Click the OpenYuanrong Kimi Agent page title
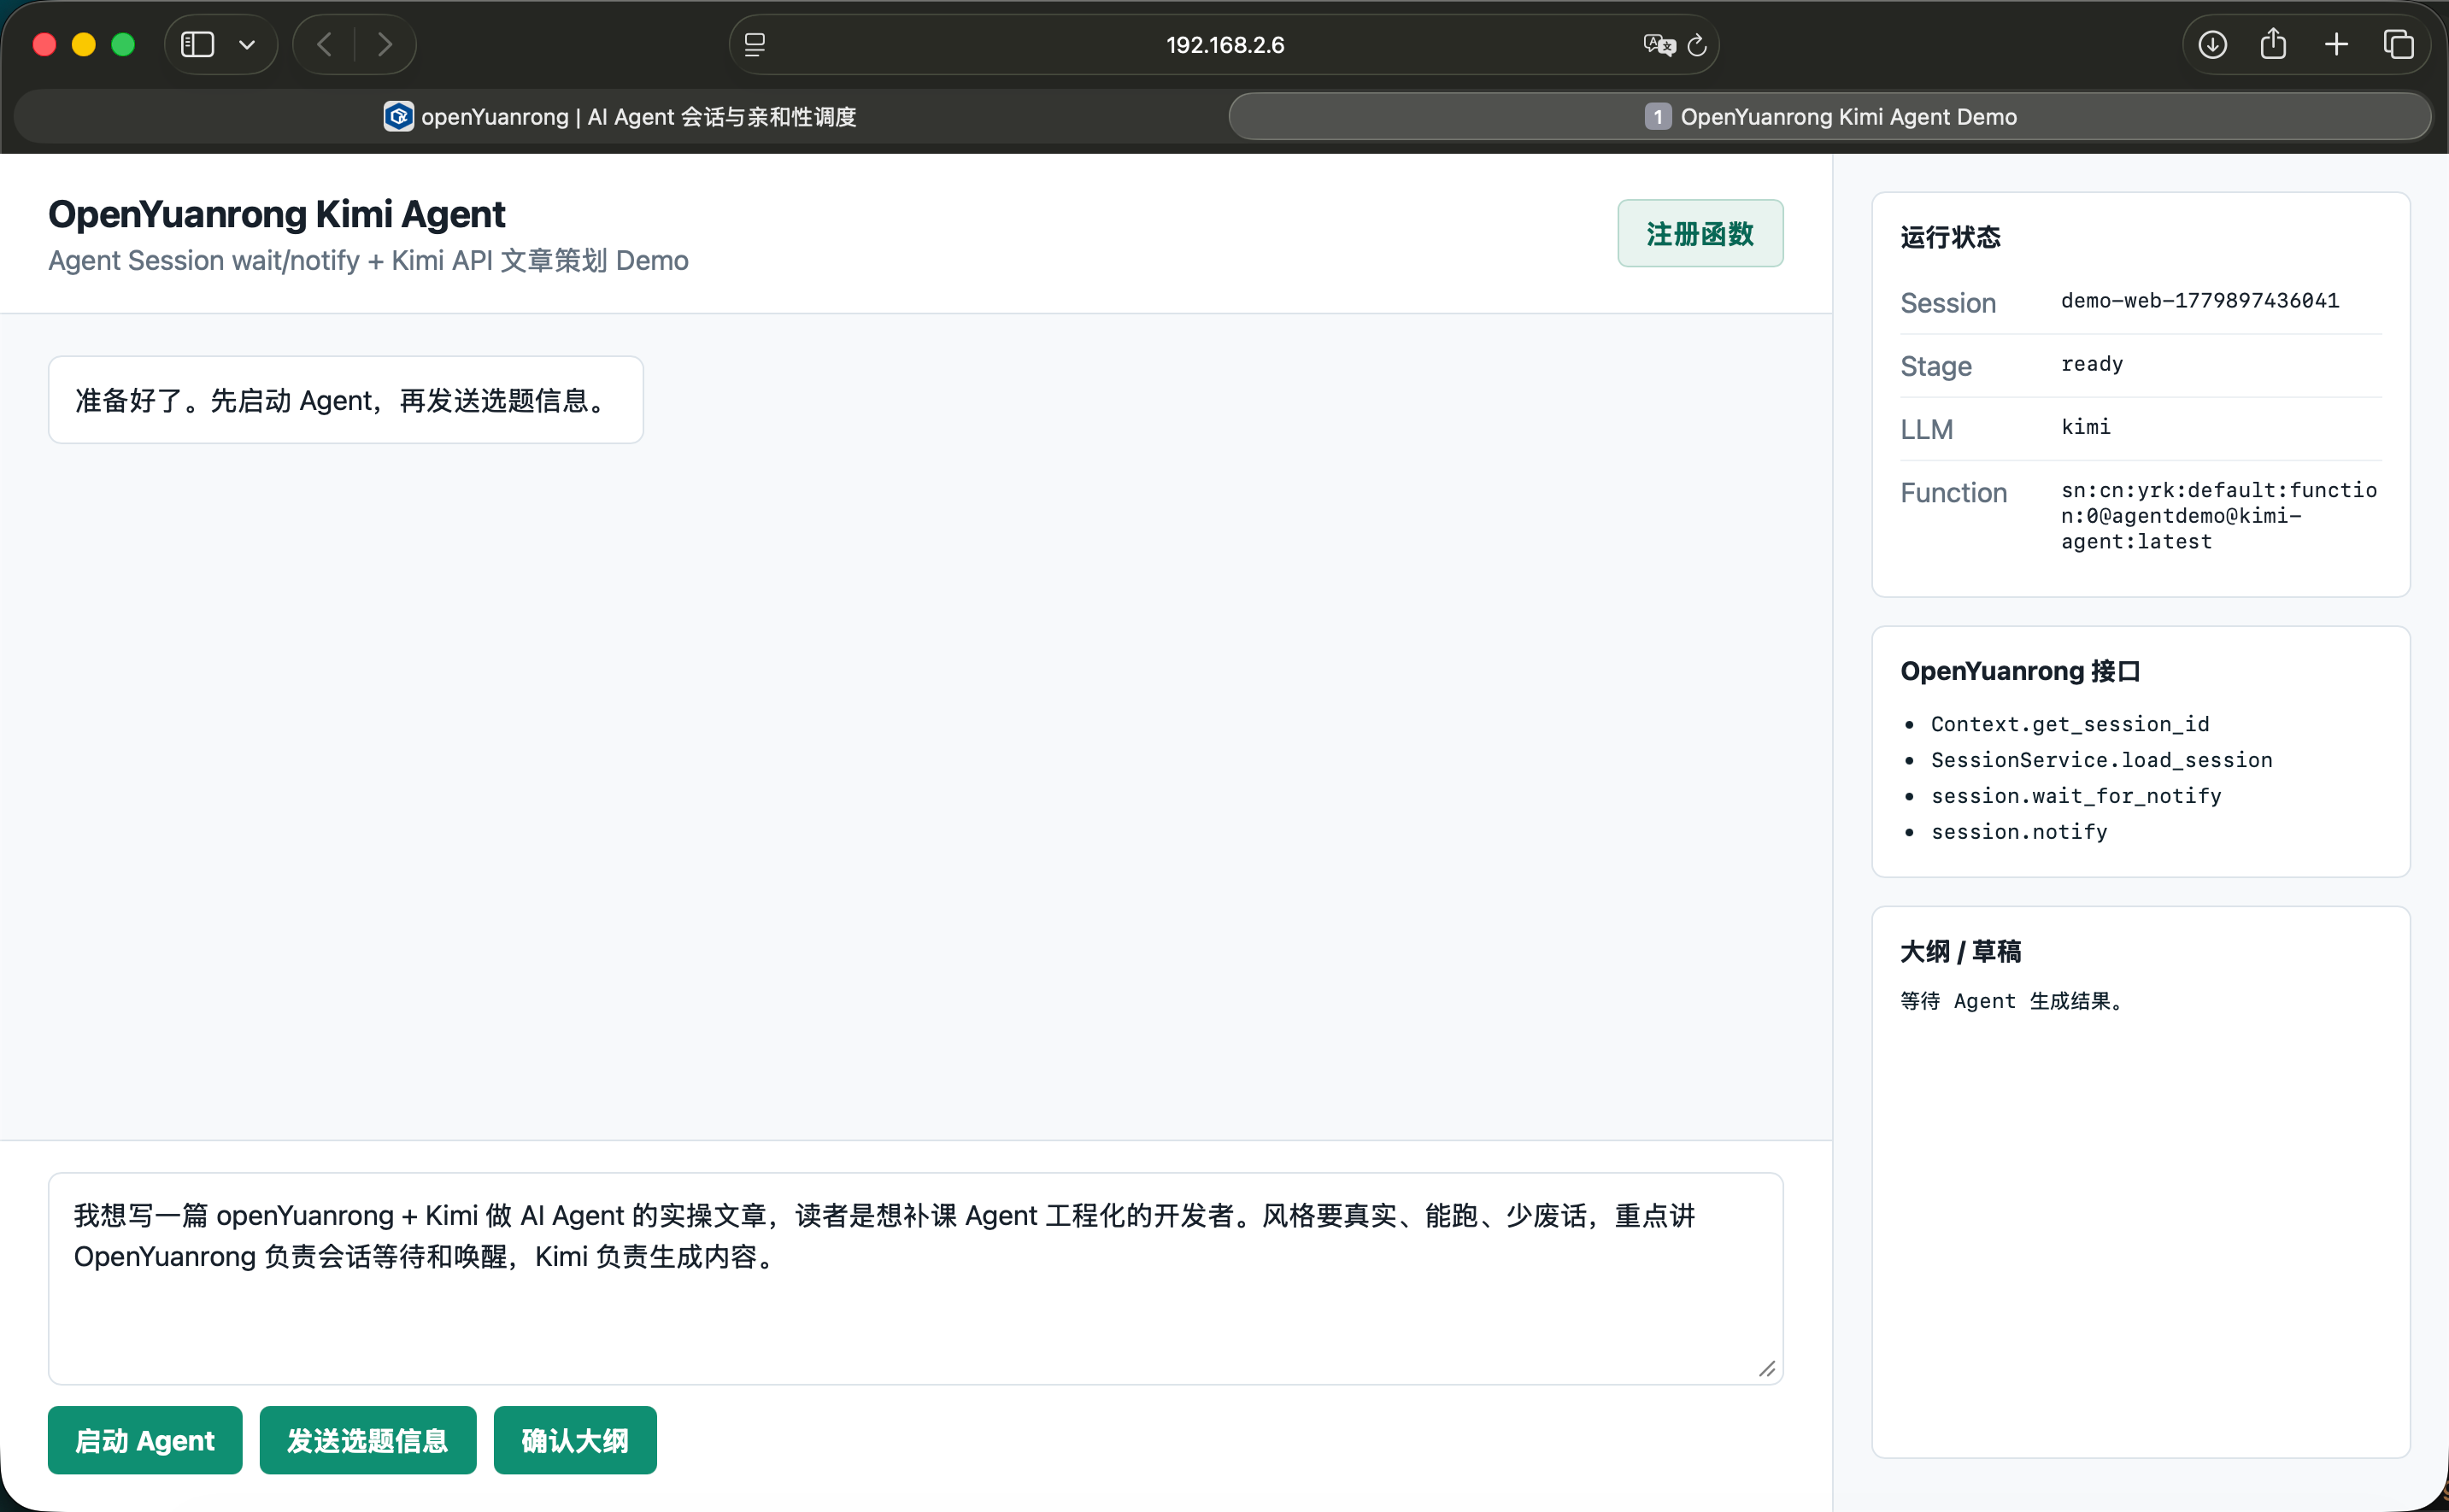This screenshot has height=1512, width=2449. click(x=277, y=214)
